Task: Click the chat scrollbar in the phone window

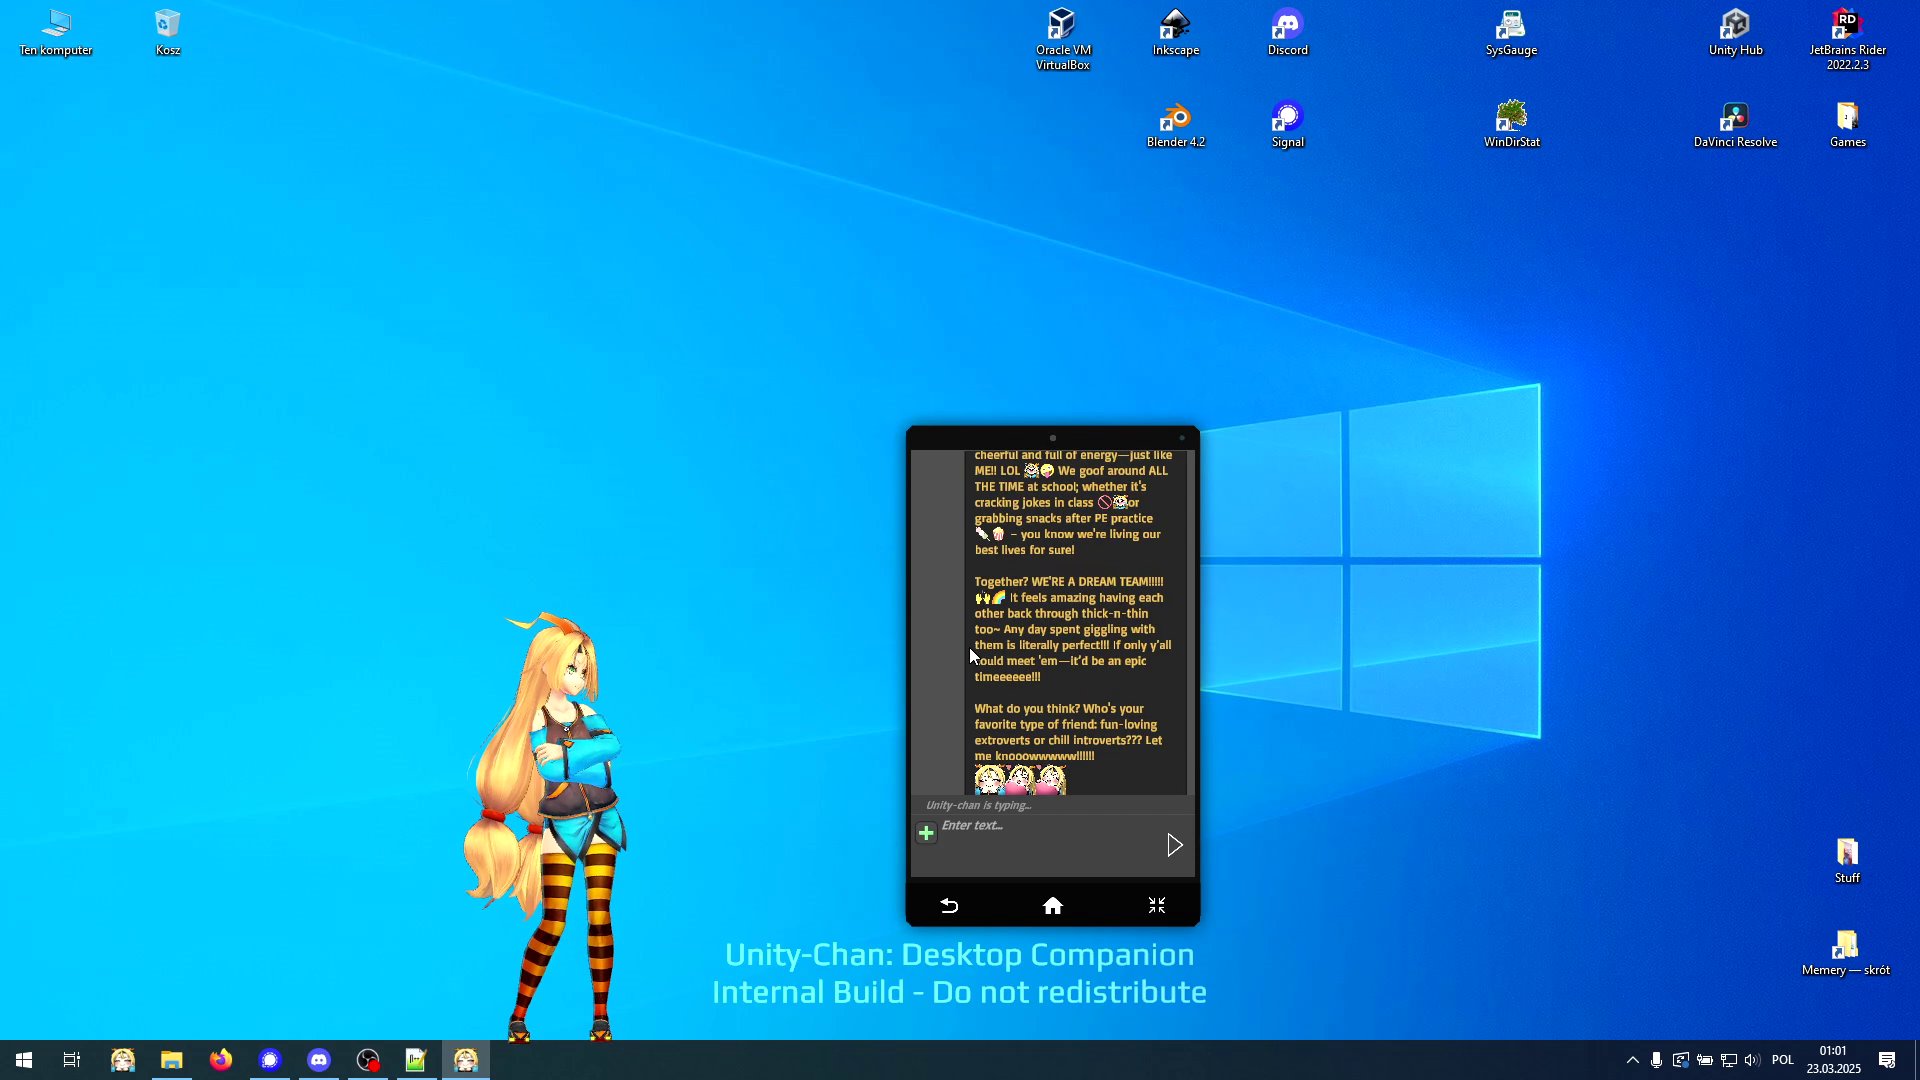Action: pyautogui.click(x=1190, y=622)
